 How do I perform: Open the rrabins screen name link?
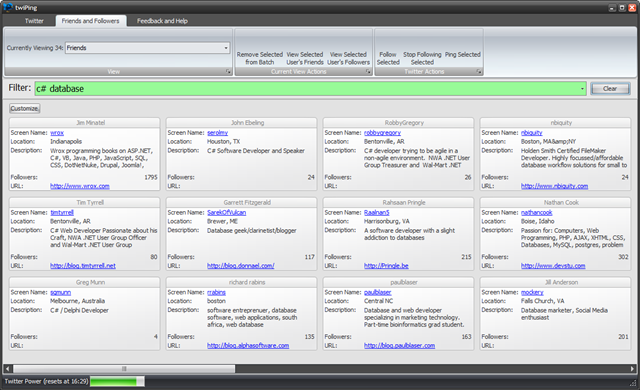(x=216, y=292)
